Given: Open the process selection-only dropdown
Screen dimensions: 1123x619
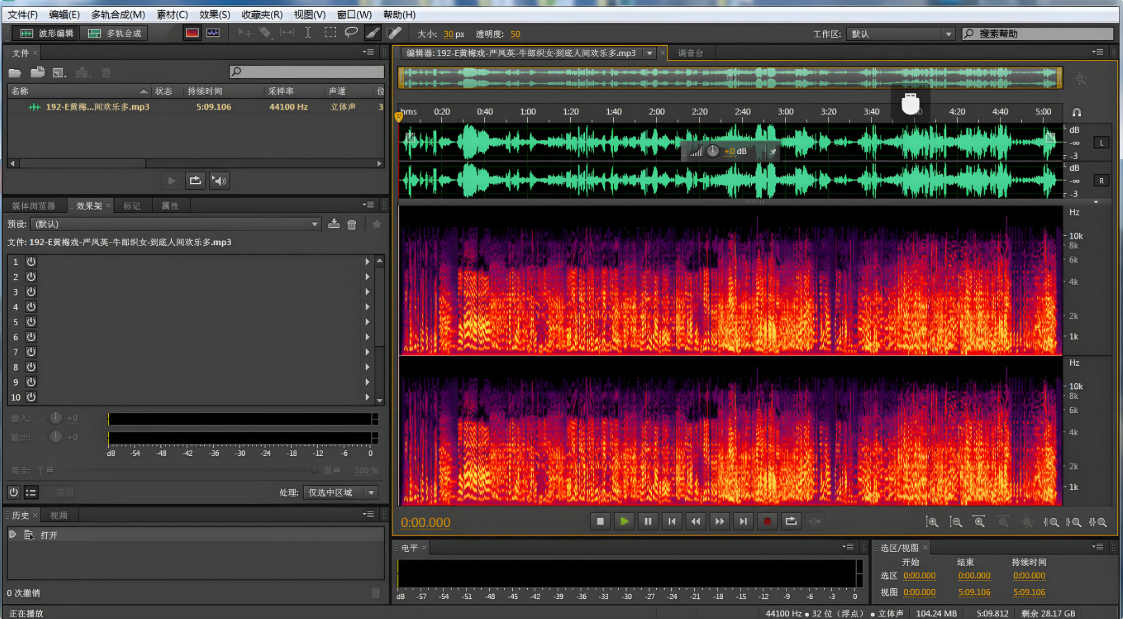Looking at the screenshot, I should (x=340, y=492).
